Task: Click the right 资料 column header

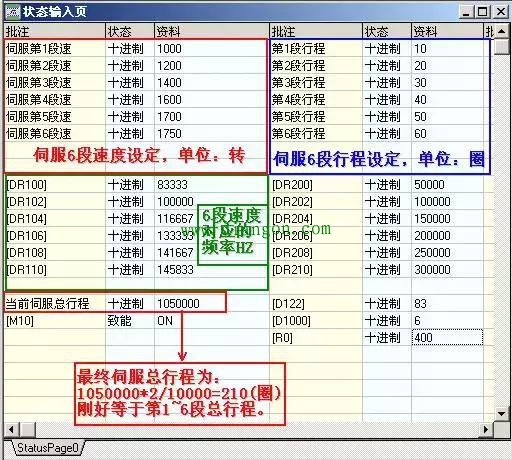Action: 447,32
